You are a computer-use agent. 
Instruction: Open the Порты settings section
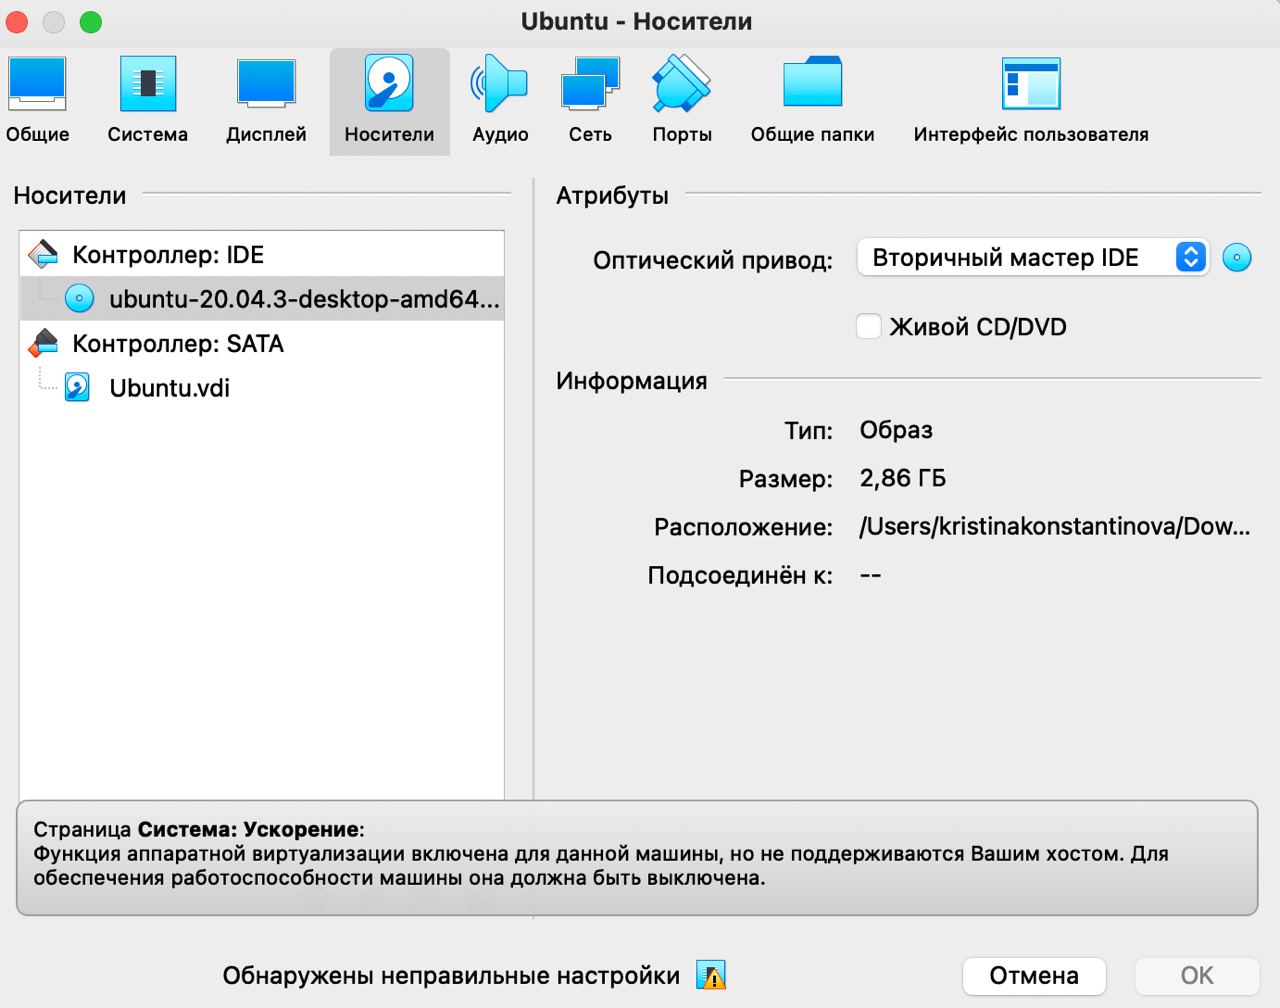(x=682, y=101)
